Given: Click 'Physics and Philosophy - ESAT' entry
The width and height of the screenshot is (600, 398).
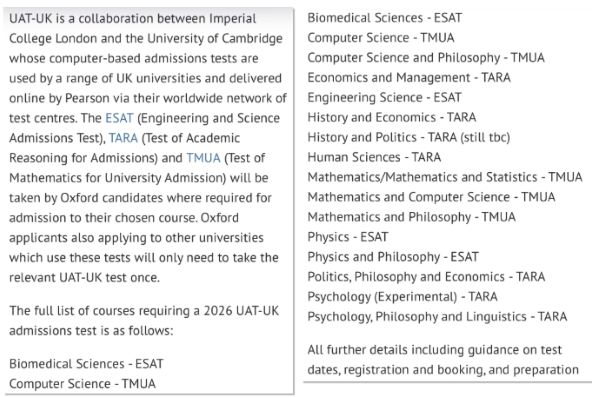Looking at the screenshot, I should 393,256.
